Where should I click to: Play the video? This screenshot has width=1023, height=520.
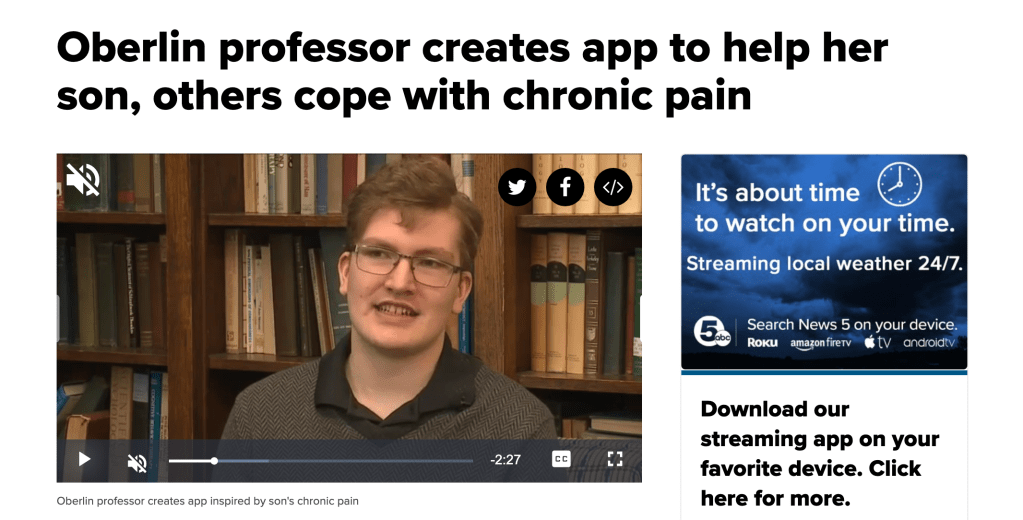pyautogui.click(x=84, y=459)
